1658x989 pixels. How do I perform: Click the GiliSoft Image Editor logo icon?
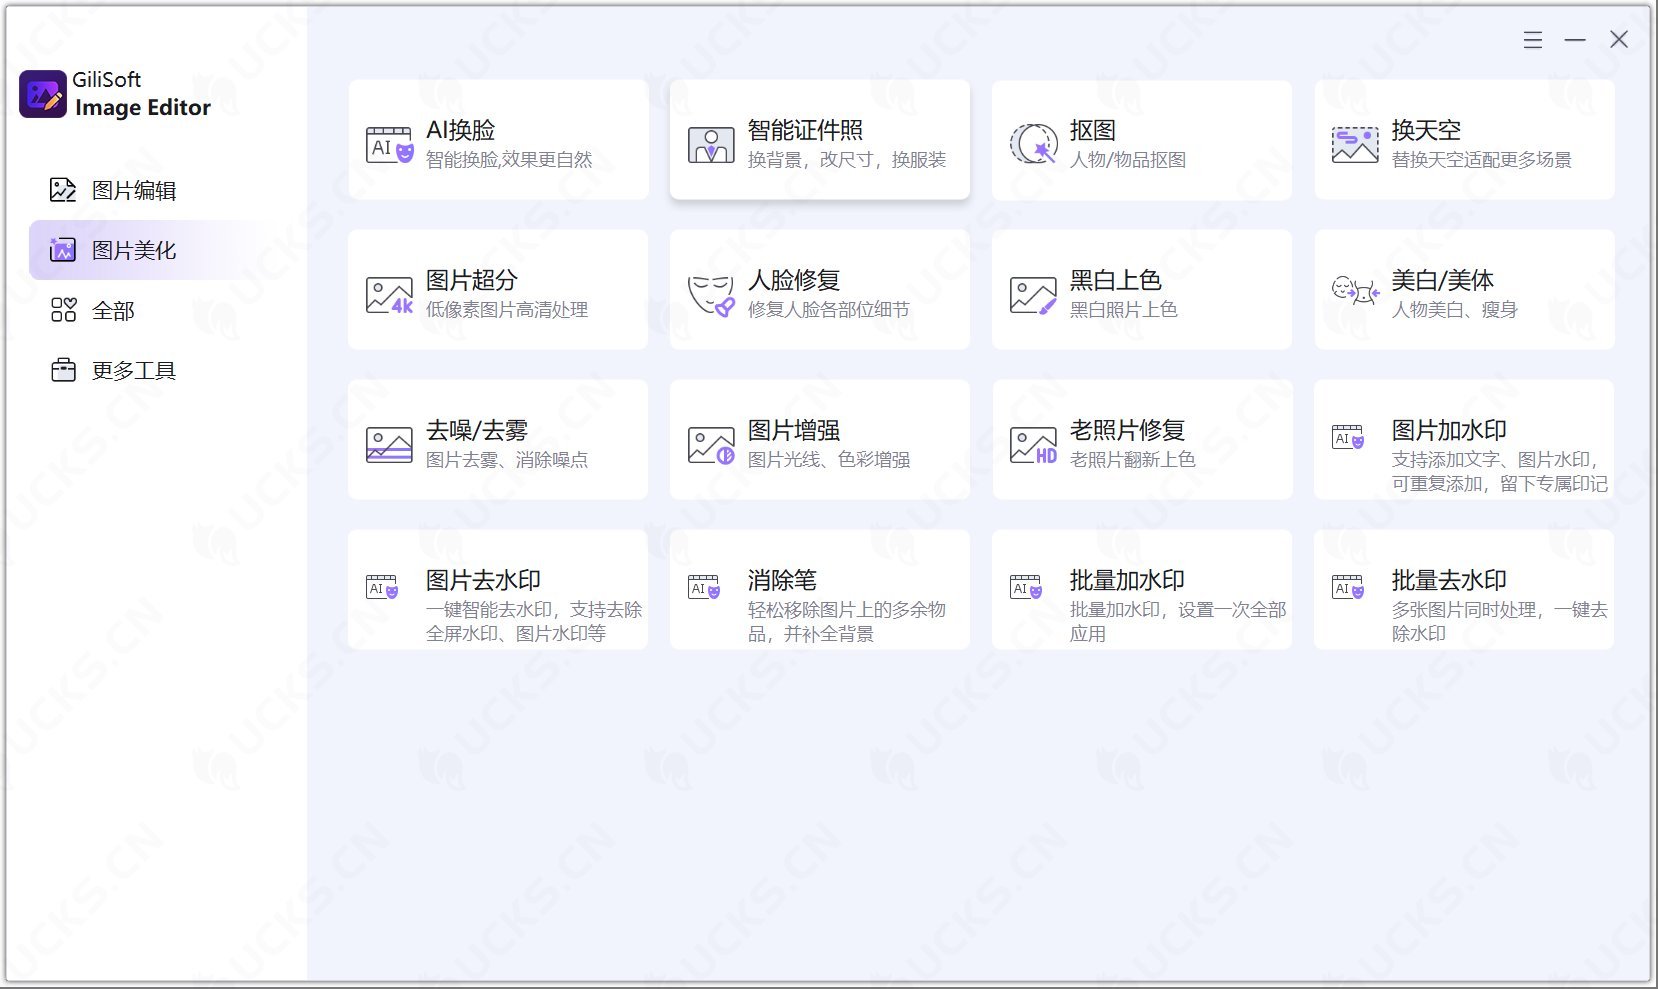pyautogui.click(x=43, y=94)
